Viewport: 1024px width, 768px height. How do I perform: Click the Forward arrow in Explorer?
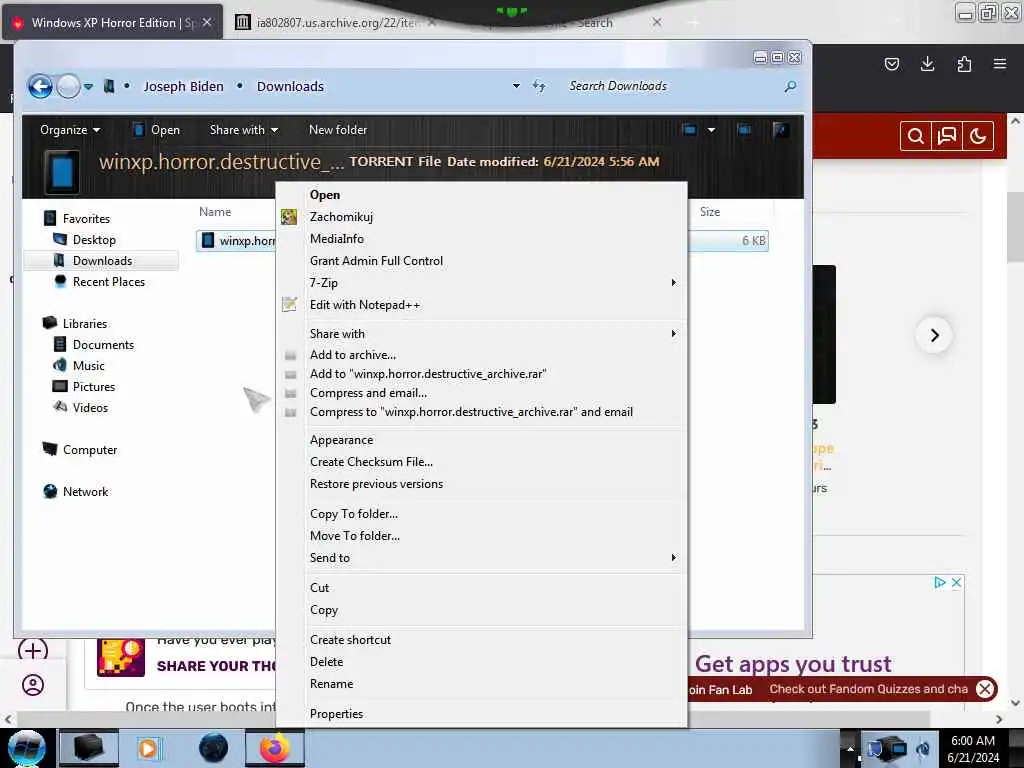[68, 86]
